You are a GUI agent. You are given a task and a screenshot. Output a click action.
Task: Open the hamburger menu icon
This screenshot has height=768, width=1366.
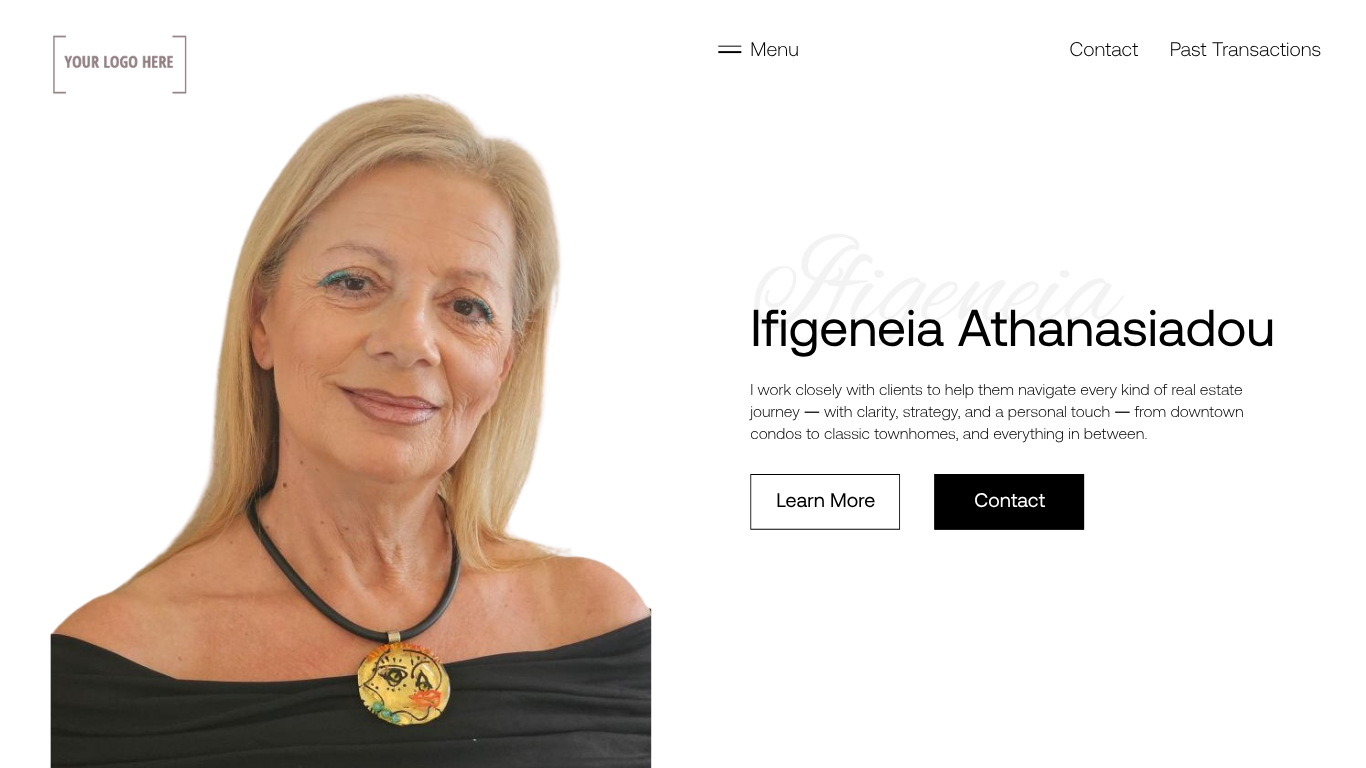tap(729, 49)
